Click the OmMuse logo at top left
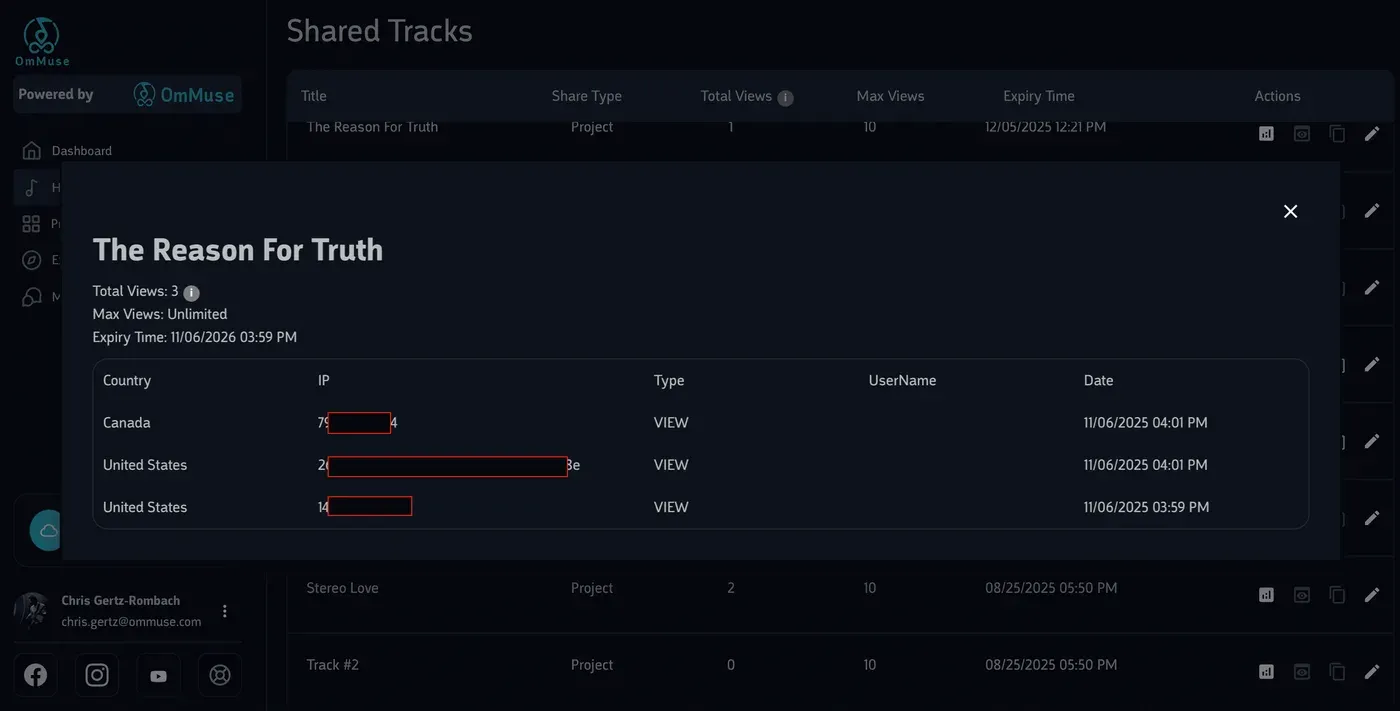 click(x=42, y=42)
